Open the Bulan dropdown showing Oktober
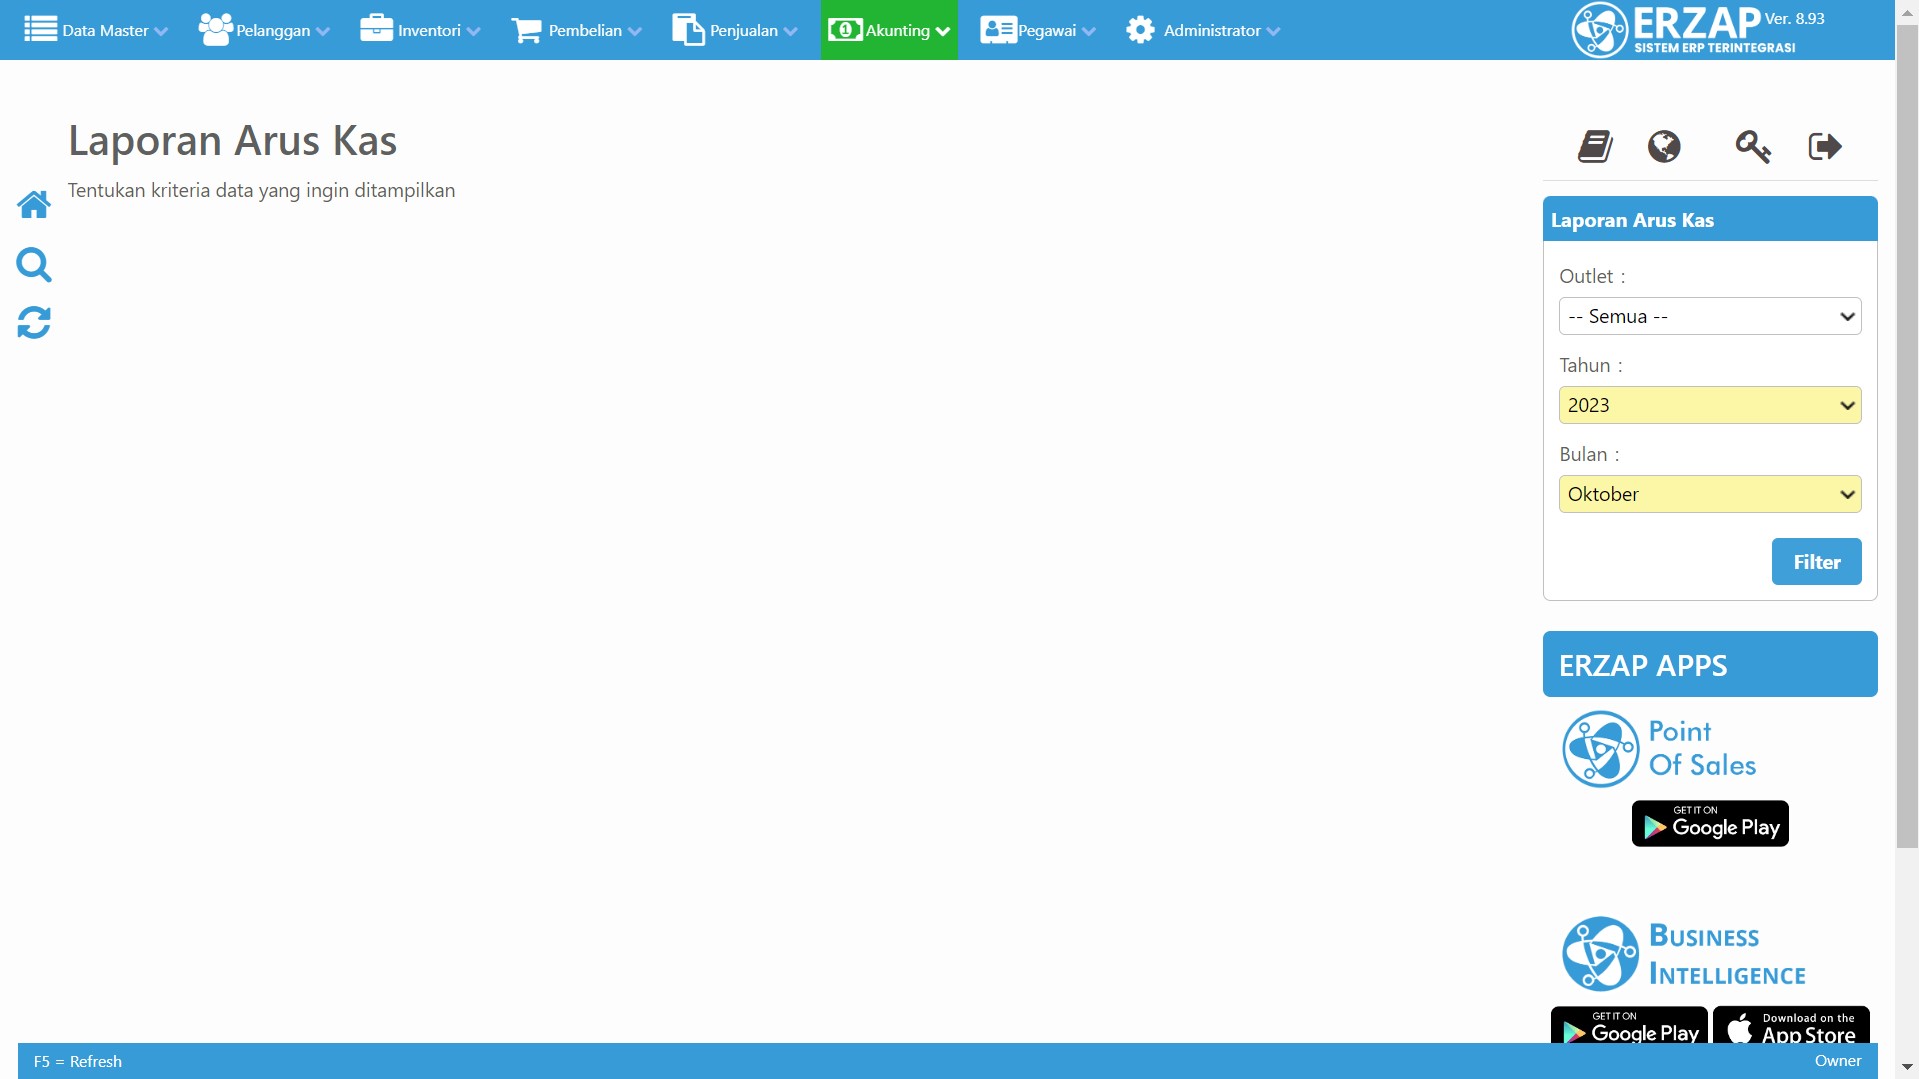1919x1079 pixels. pyautogui.click(x=1710, y=494)
